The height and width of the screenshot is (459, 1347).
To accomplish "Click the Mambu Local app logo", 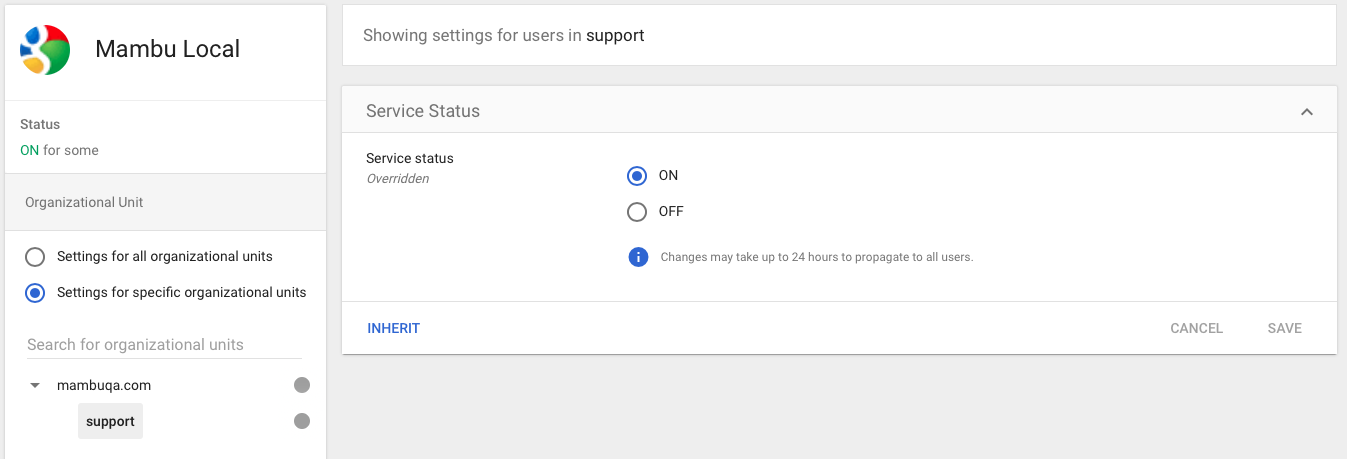I will pos(45,50).
